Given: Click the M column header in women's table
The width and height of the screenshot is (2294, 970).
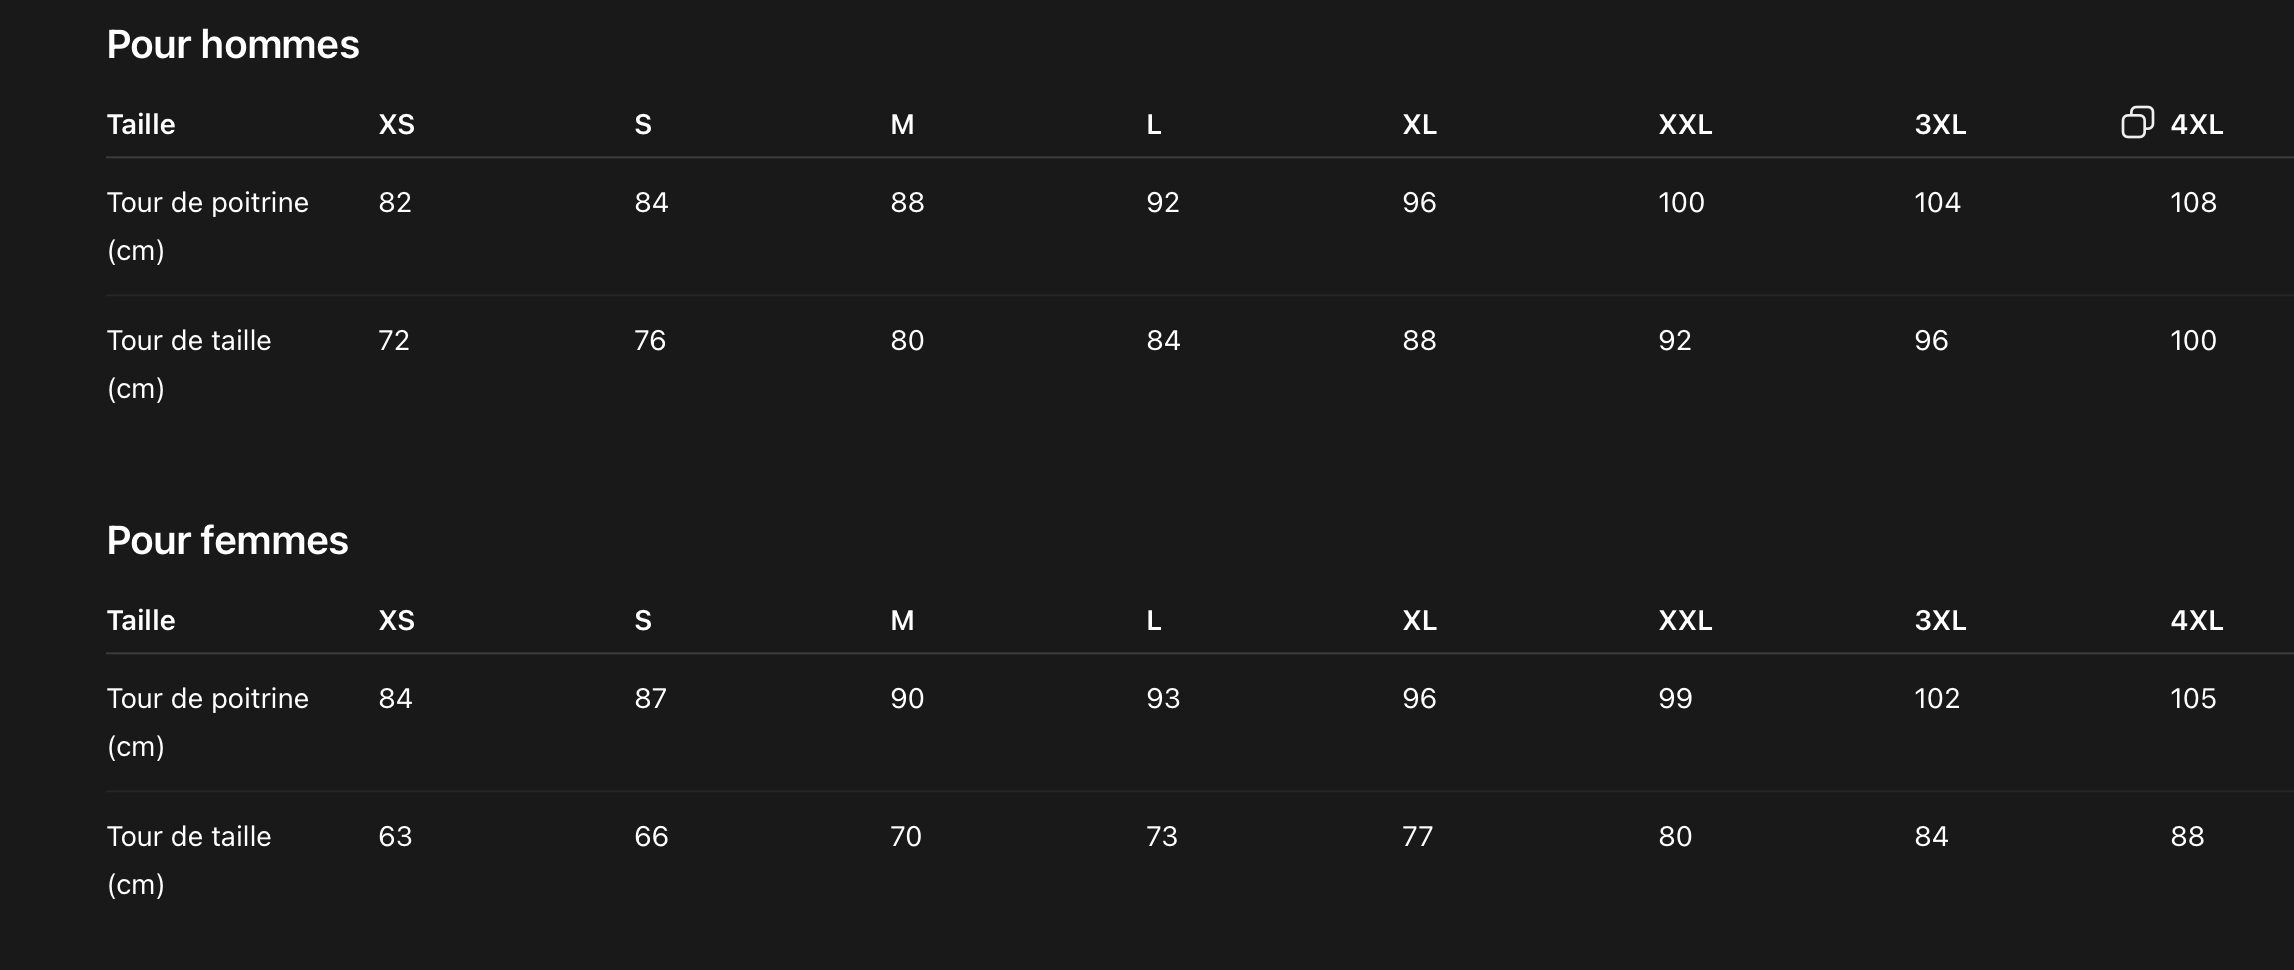Looking at the screenshot, I should [902, 621].
